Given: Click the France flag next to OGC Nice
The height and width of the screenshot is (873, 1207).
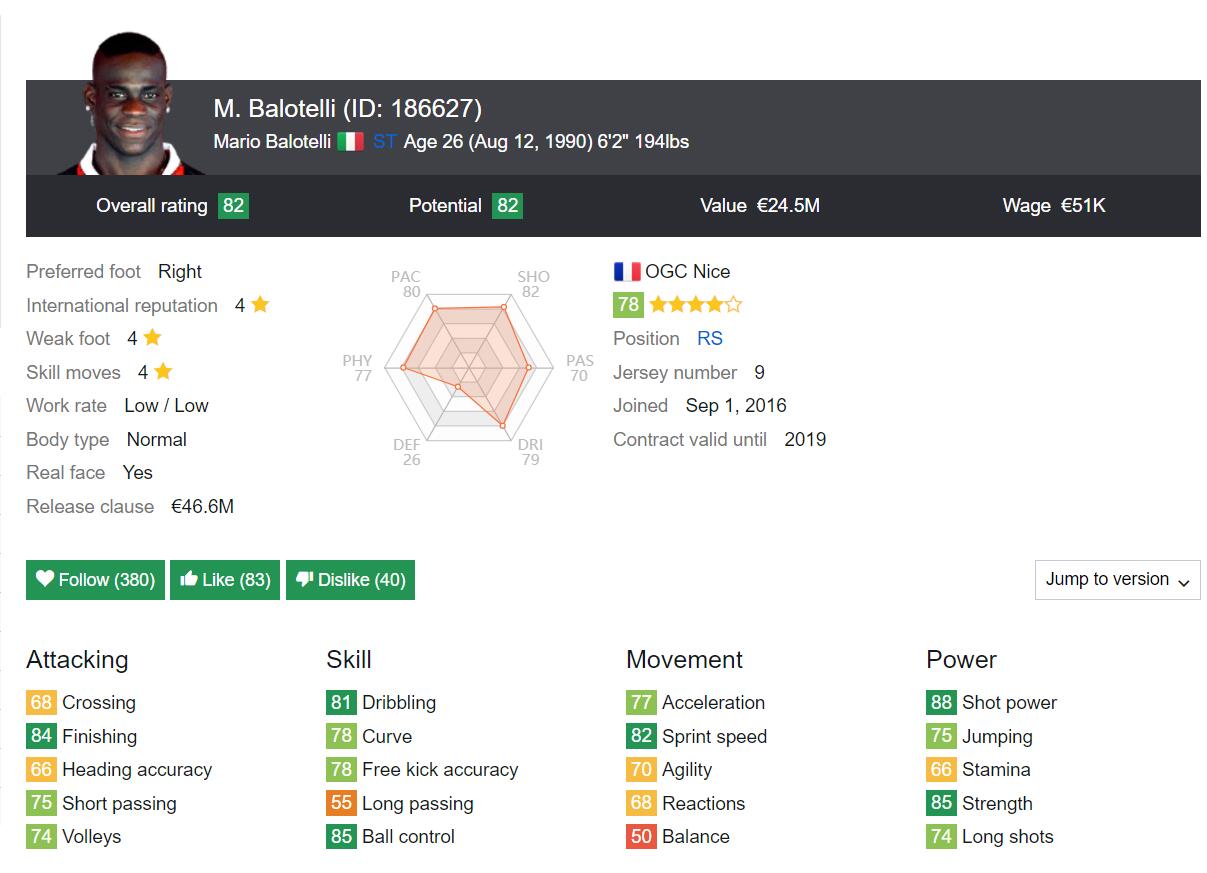Looking at the screenshot, I should coord(627,271).
